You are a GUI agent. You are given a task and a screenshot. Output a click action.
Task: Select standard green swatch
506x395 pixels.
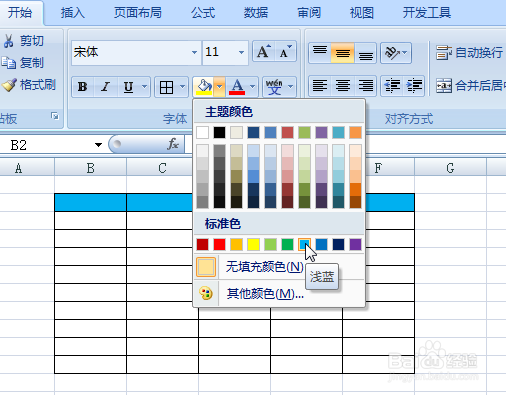tap(287, 244)
